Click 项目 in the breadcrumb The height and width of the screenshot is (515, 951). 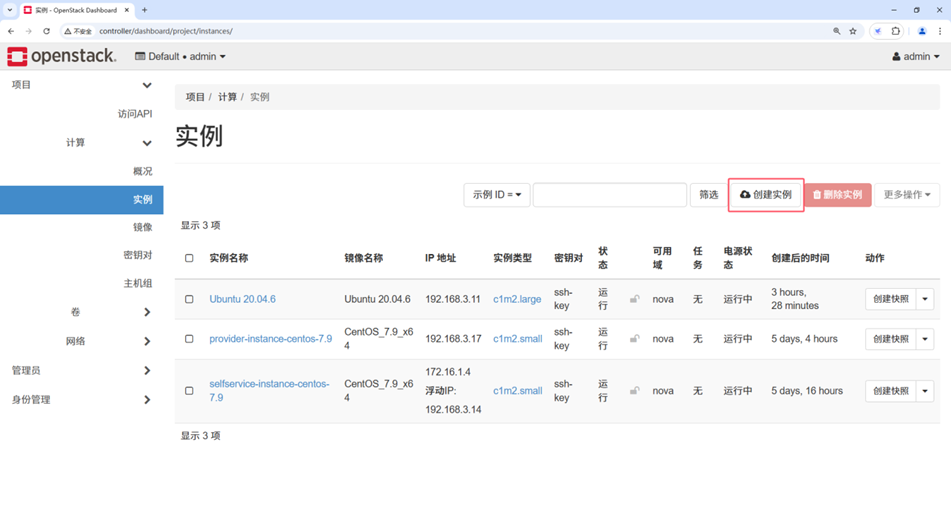195,97
